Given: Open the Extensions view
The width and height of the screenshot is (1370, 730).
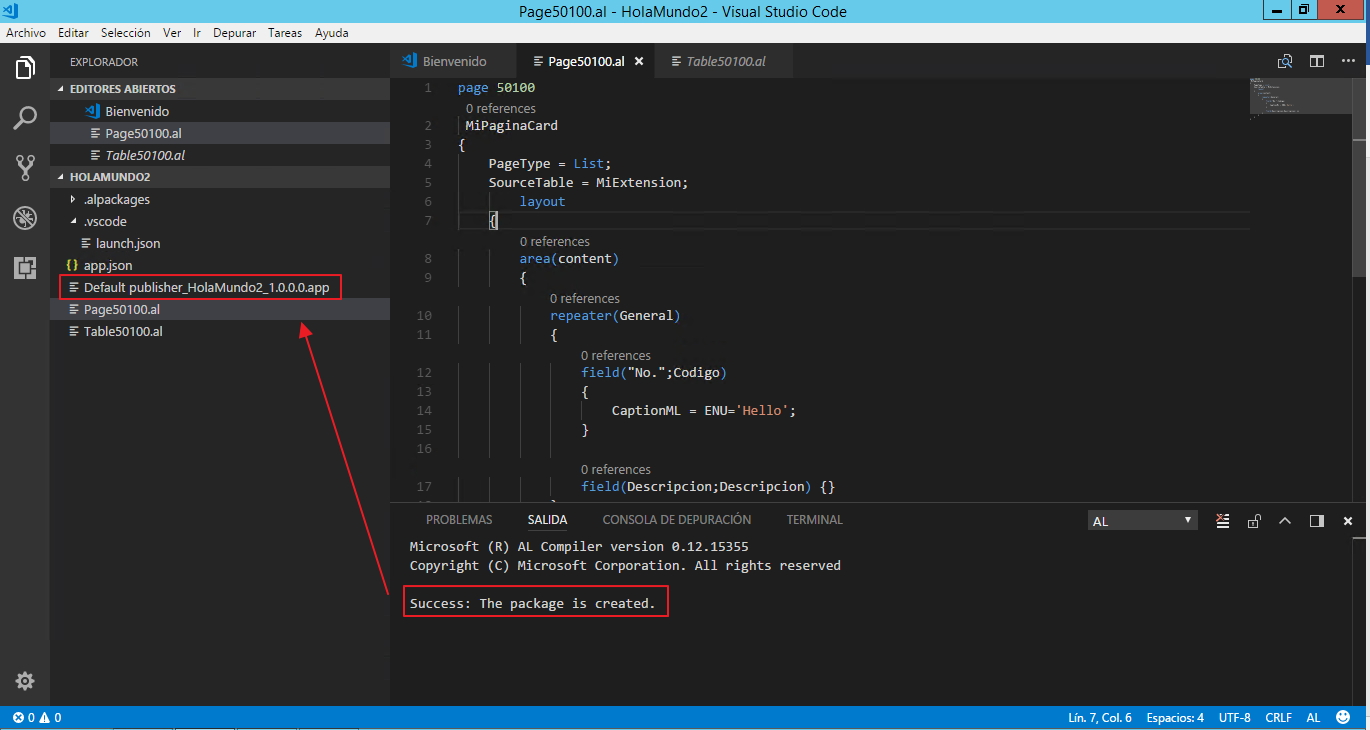Looking at the screenshot, I should point(25,267).
